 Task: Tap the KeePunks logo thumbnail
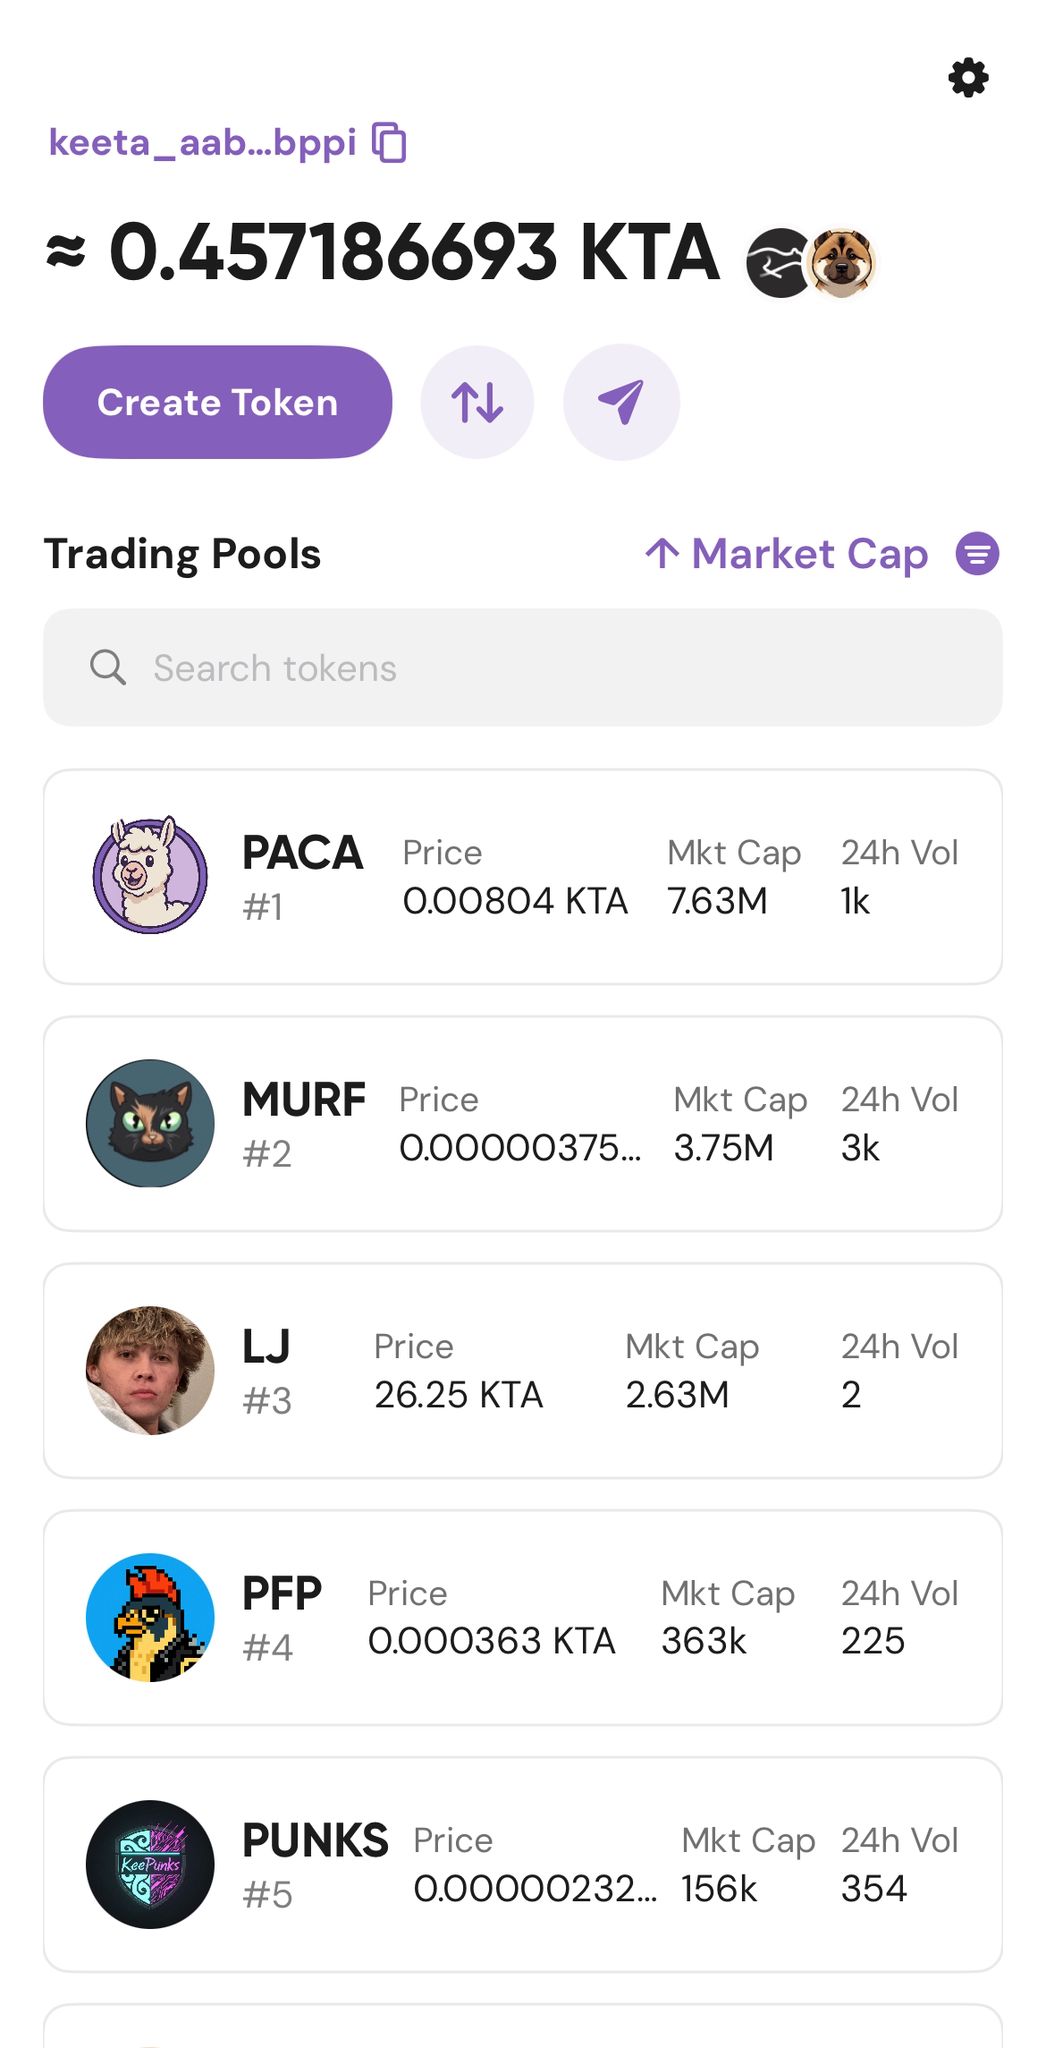(x=150, y=1864)
